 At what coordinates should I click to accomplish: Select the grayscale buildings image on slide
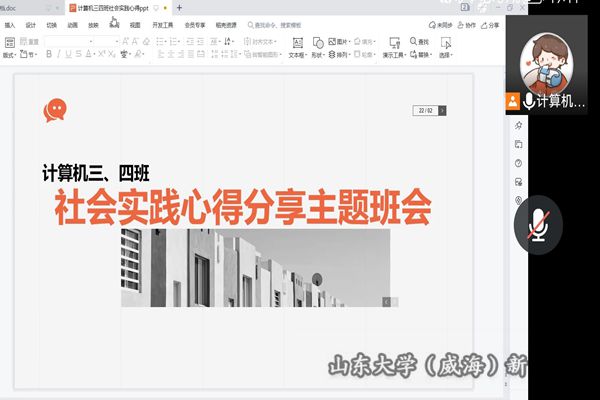pyautogui.click(x=256, y=268)
